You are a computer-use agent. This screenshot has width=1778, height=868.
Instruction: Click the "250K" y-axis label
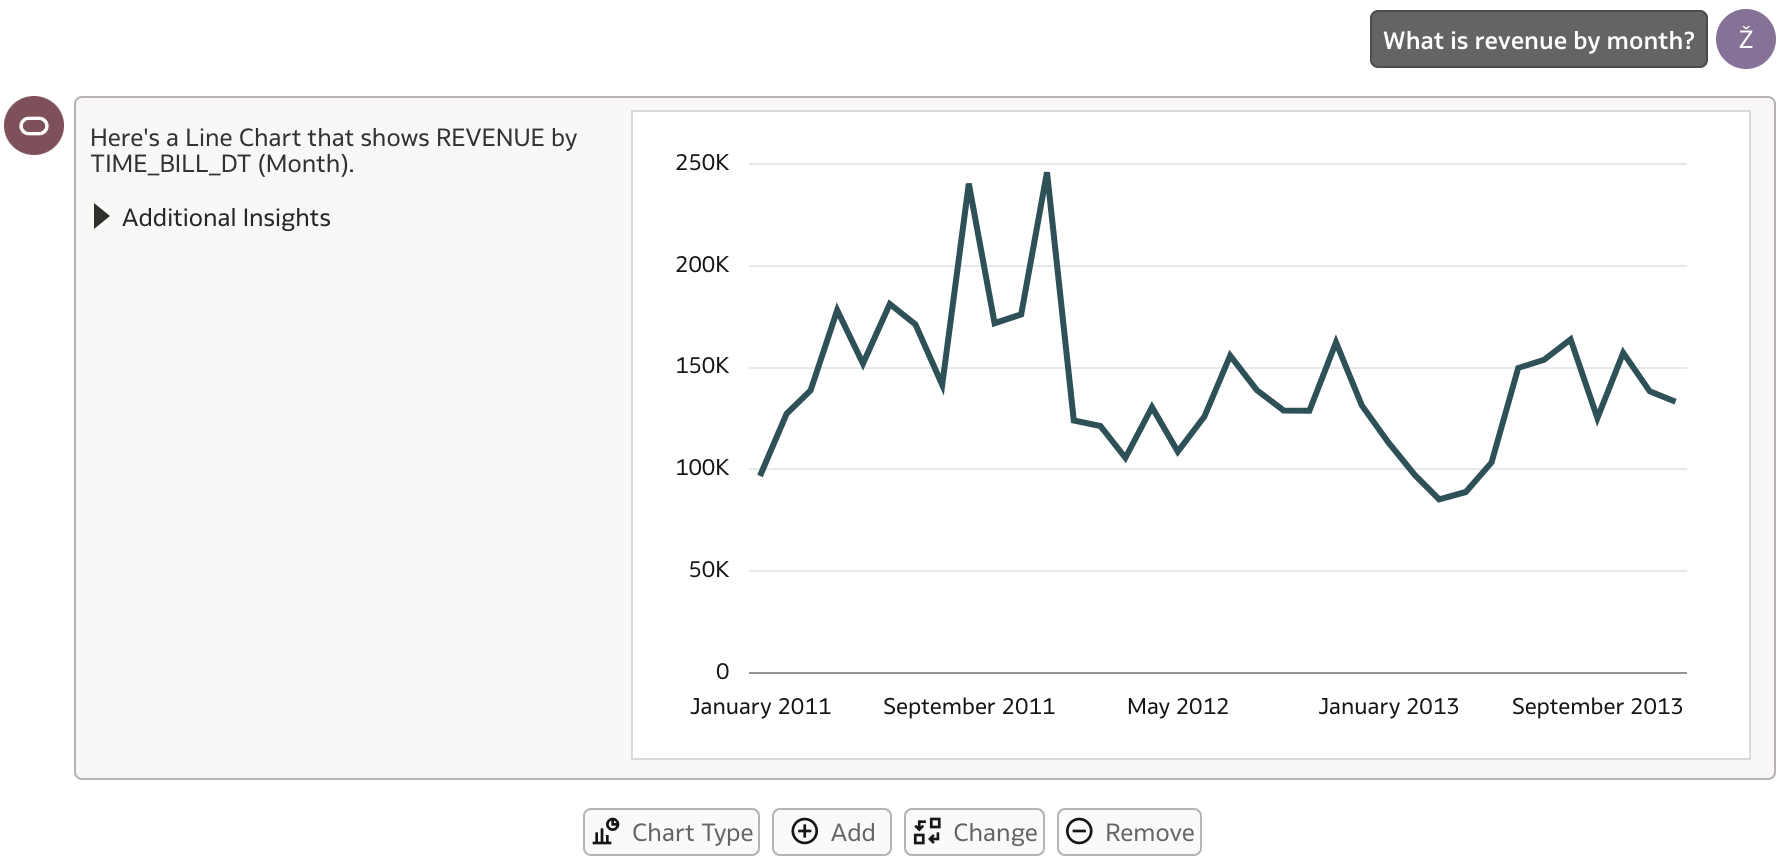(x=702, y=163)
